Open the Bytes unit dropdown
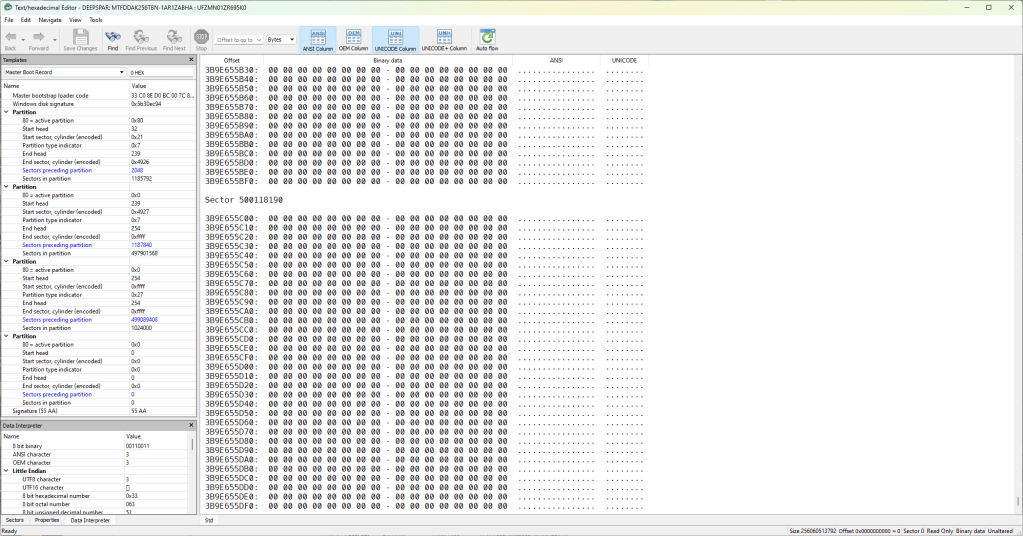This screenshot has width=1023, height=536. point(281,40)
